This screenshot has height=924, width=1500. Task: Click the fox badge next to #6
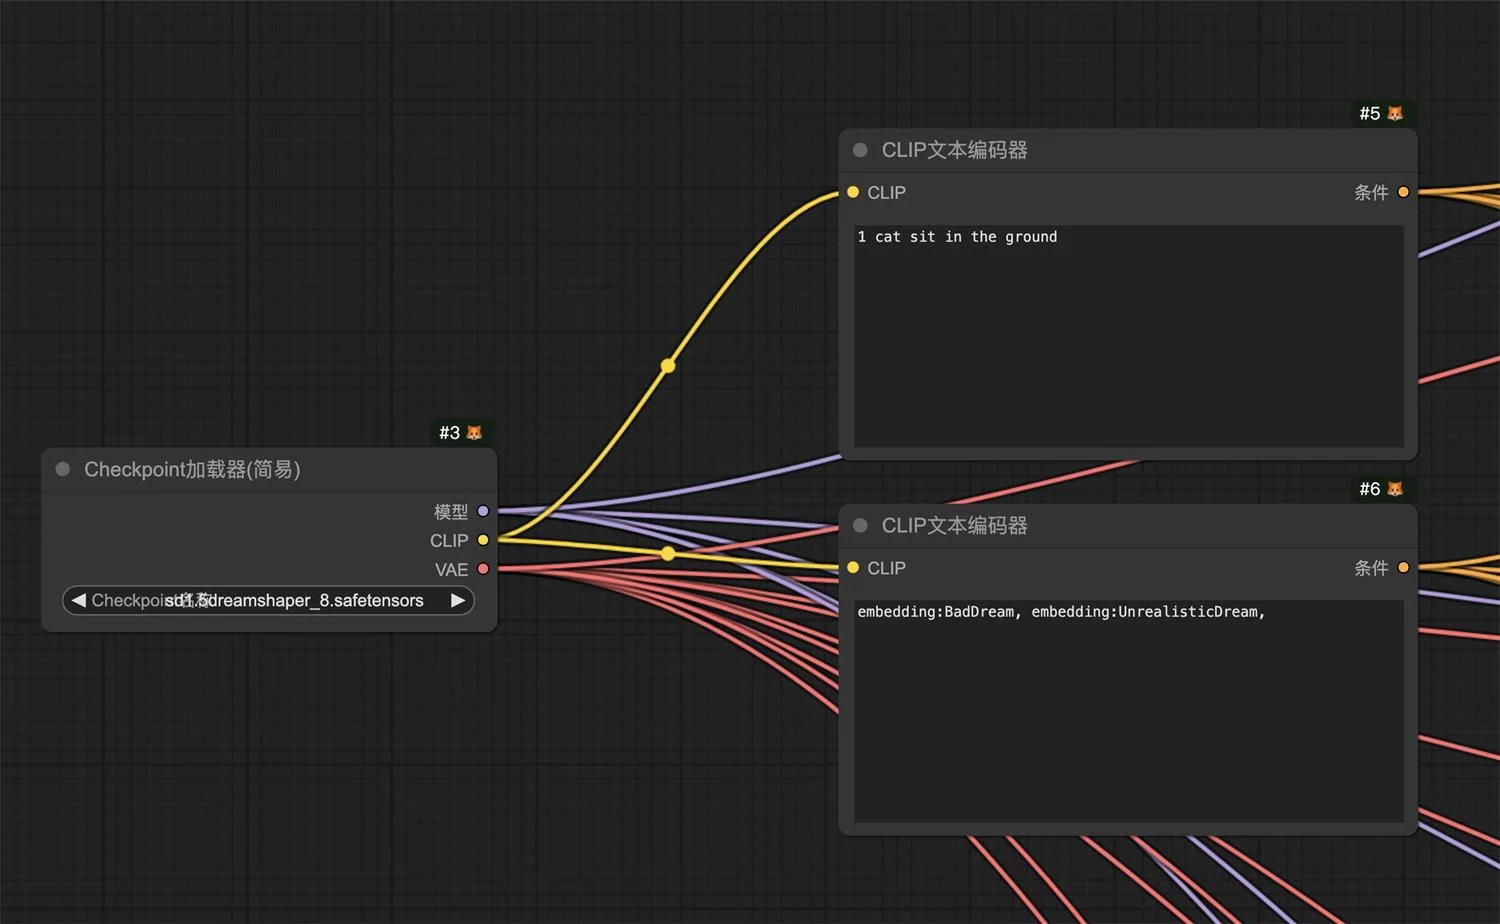[1395, 489]
